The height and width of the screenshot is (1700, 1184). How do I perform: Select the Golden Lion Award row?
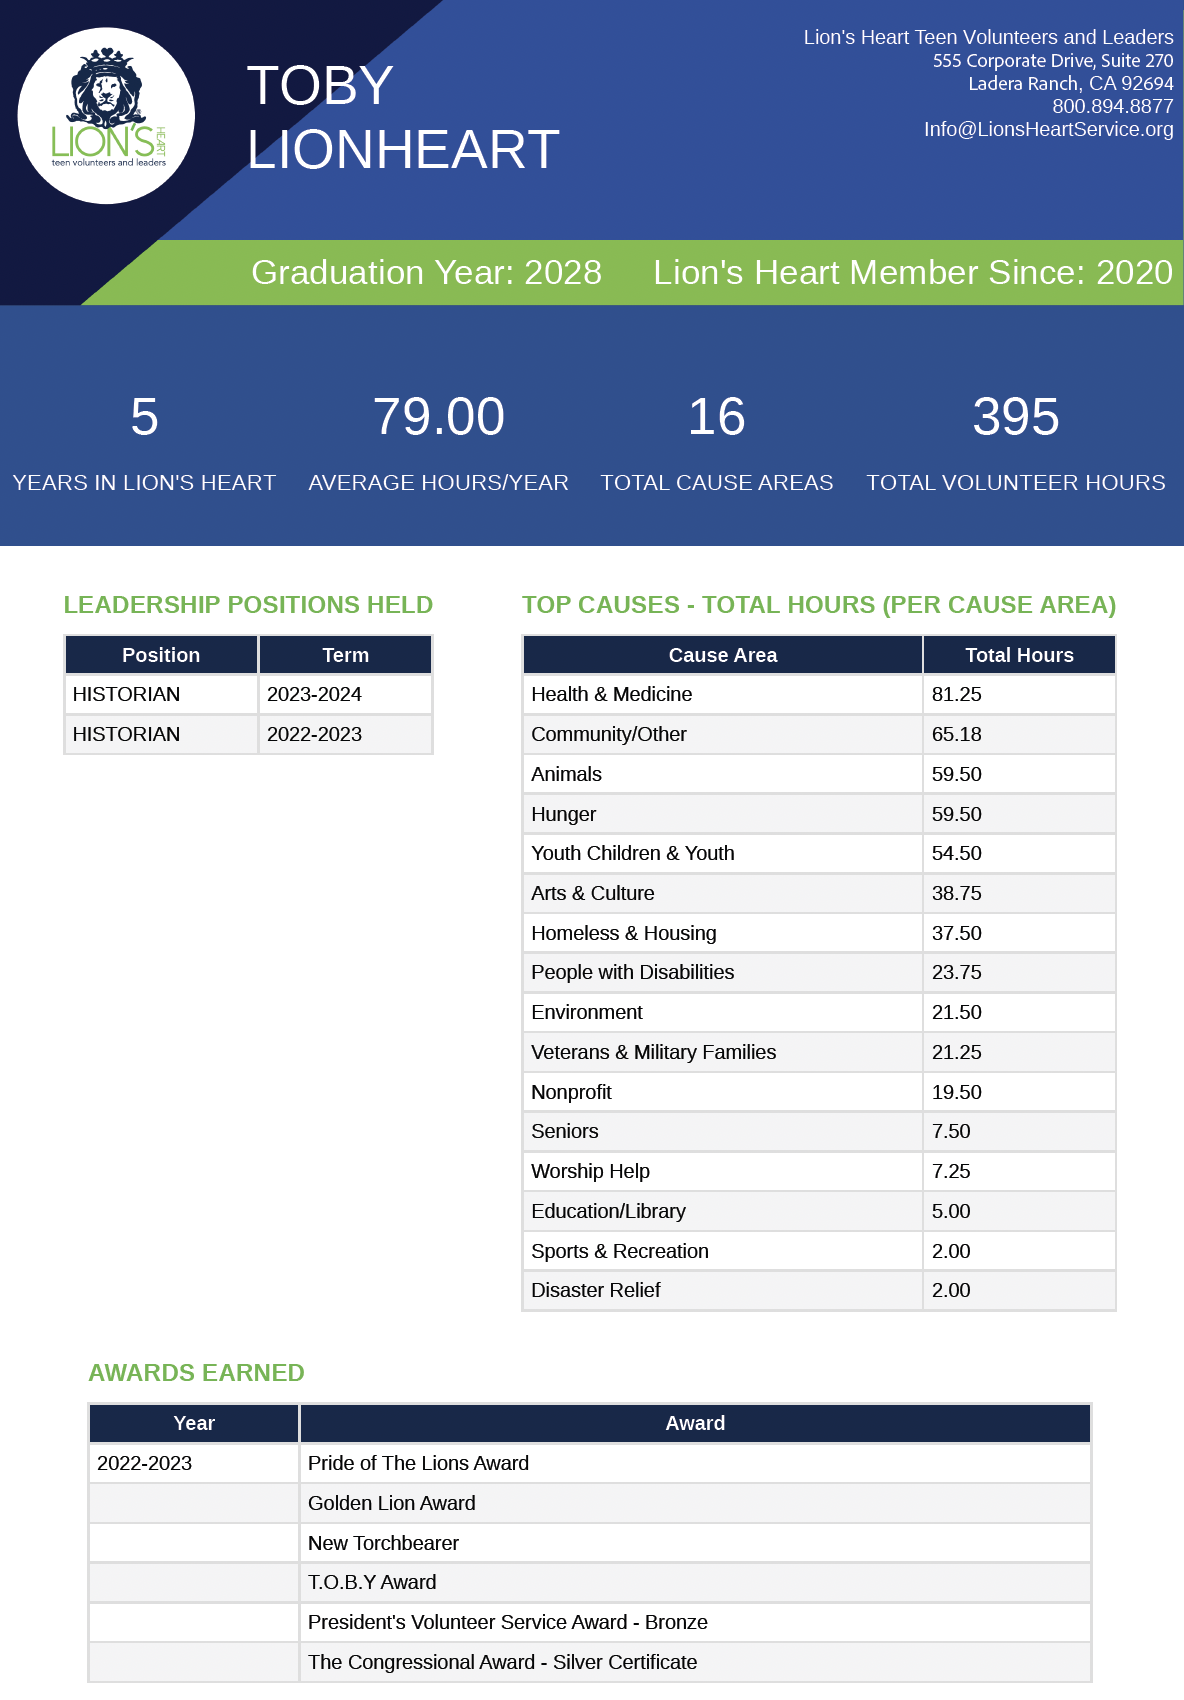(x=590, y=1503)
